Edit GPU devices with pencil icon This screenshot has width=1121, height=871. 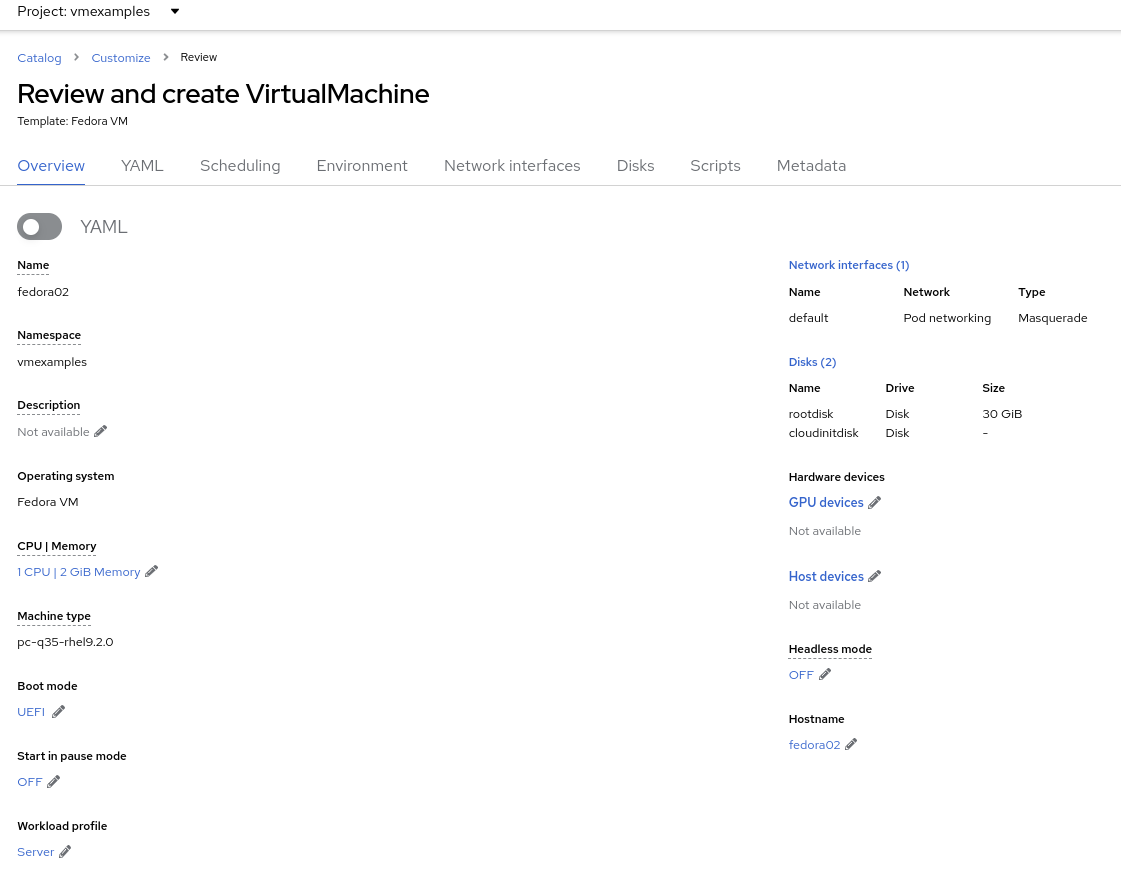point(875,503)
